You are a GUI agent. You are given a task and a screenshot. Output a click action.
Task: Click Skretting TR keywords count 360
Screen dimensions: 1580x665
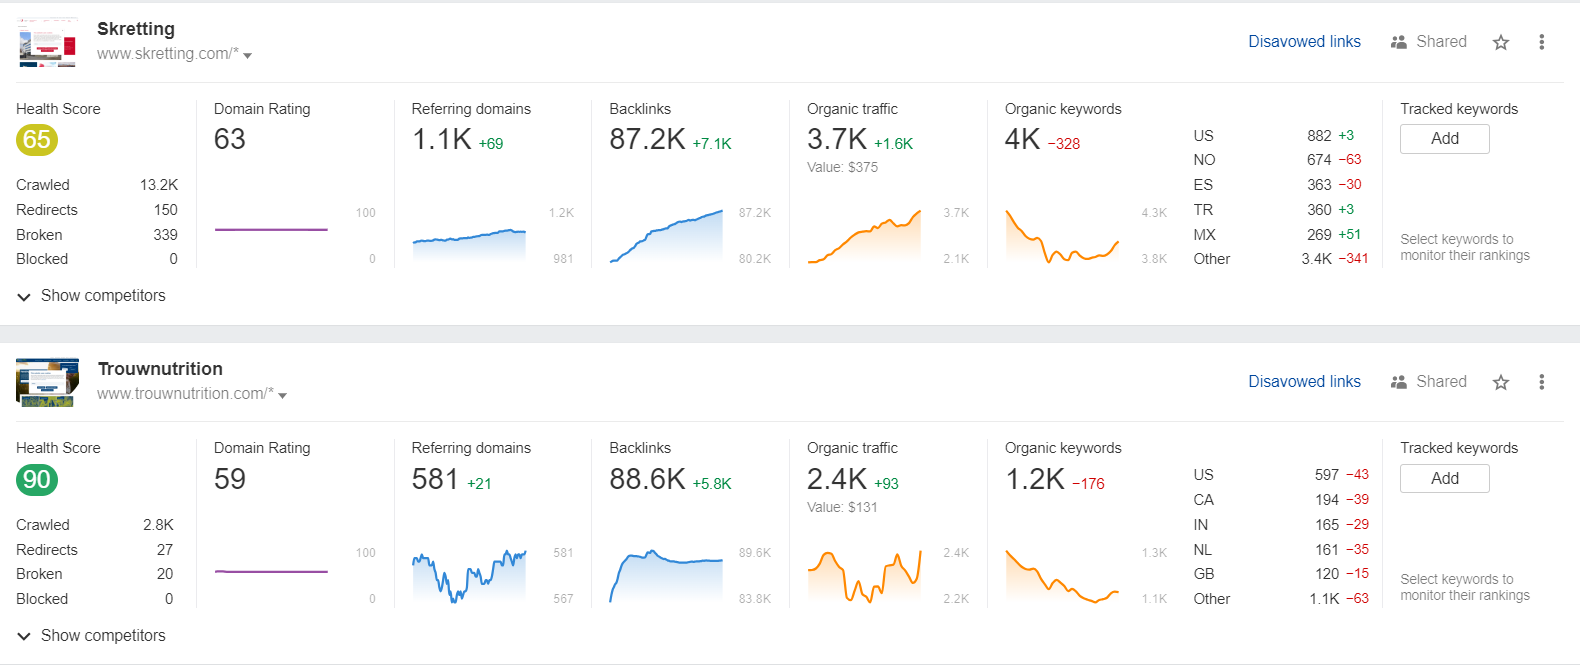pyautogui.click(x=1319, y=210)
